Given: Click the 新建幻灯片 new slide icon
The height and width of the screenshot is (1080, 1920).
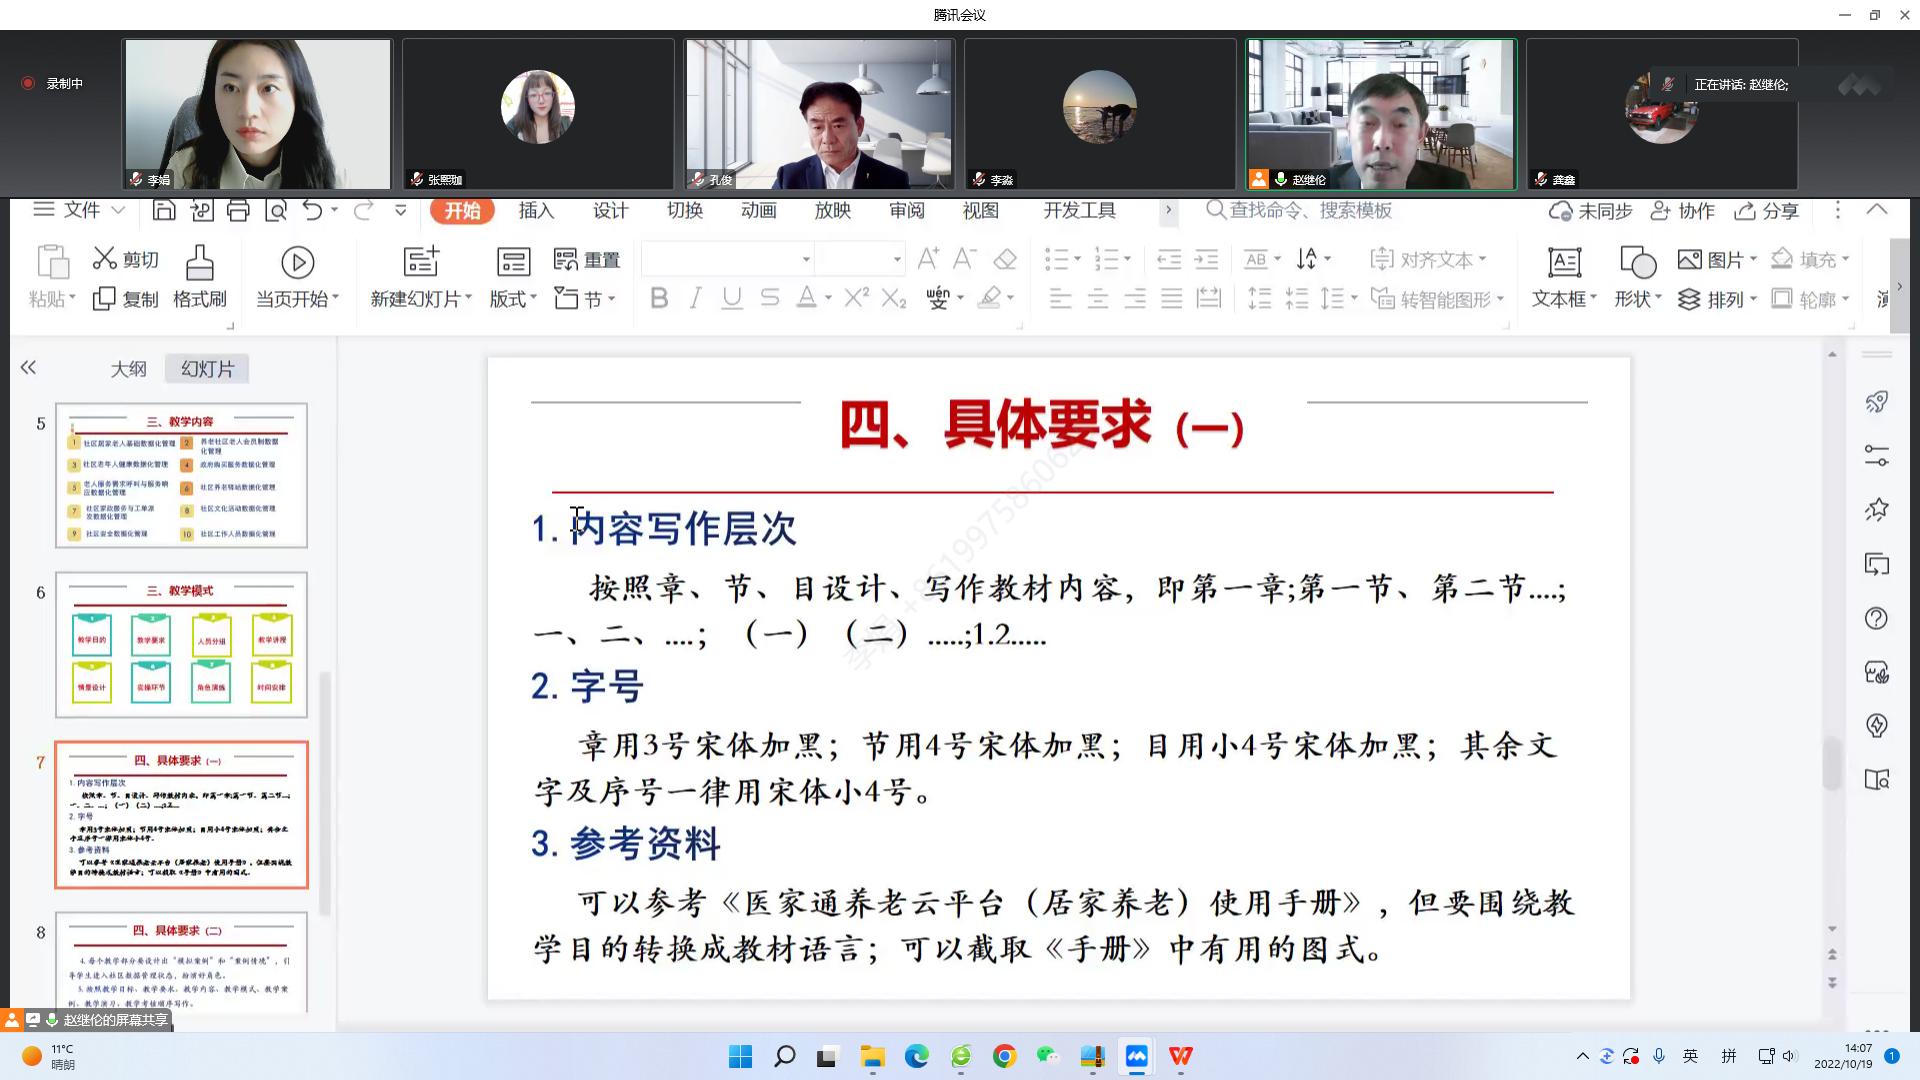Looking at the screenshot, I should pyautogui.click(x=421, y=261).
